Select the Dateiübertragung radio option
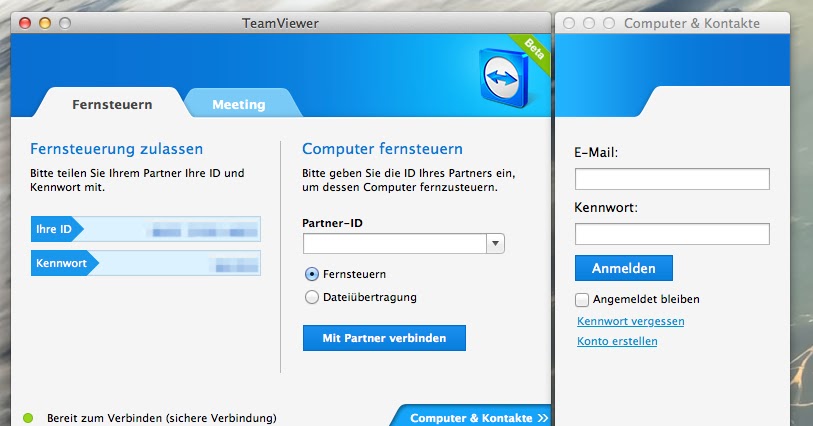 click(x=312, y=297)
